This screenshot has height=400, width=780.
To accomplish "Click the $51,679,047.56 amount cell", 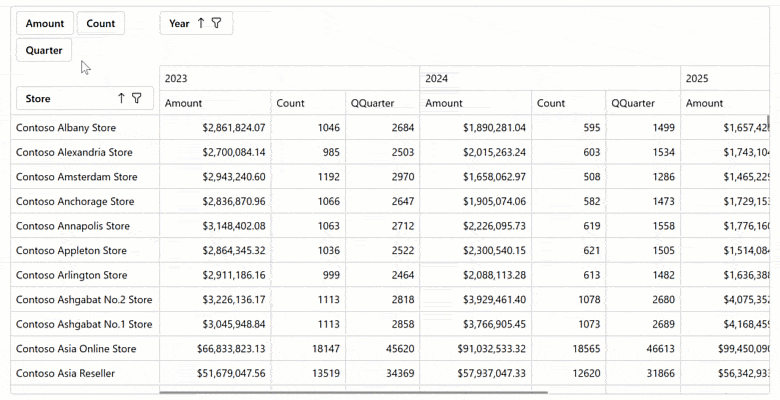I will coord(215,373).
